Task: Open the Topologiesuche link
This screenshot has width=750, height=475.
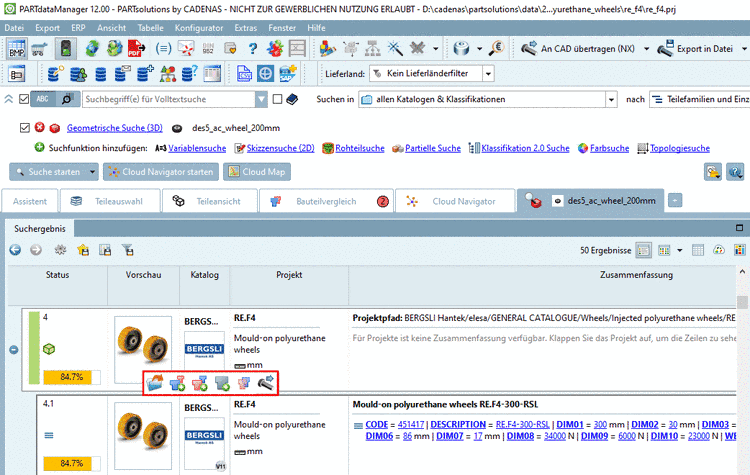Action: point(680,148)
